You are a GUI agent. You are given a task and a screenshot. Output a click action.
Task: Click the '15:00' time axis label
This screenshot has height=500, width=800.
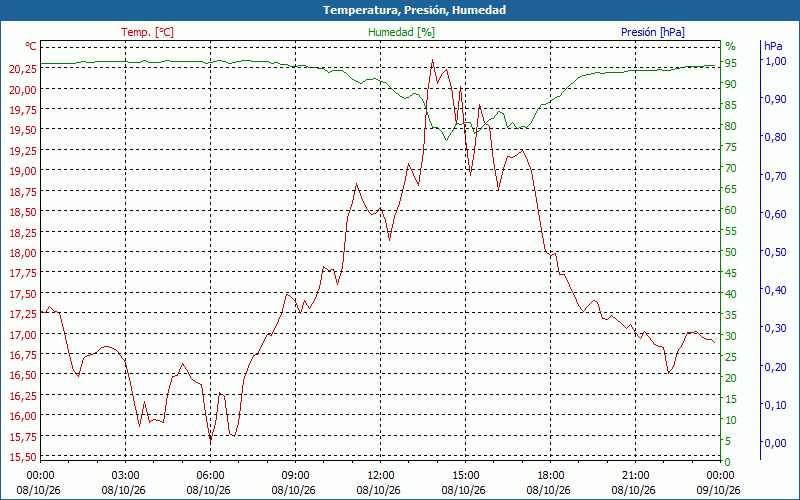point(465,476)
